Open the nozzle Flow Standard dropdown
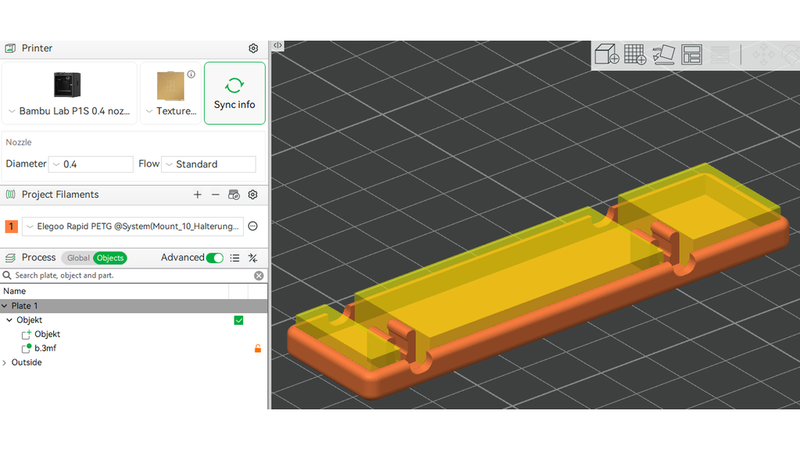The height and width of the screenshot is (450, 800). (x=208, y=164)
